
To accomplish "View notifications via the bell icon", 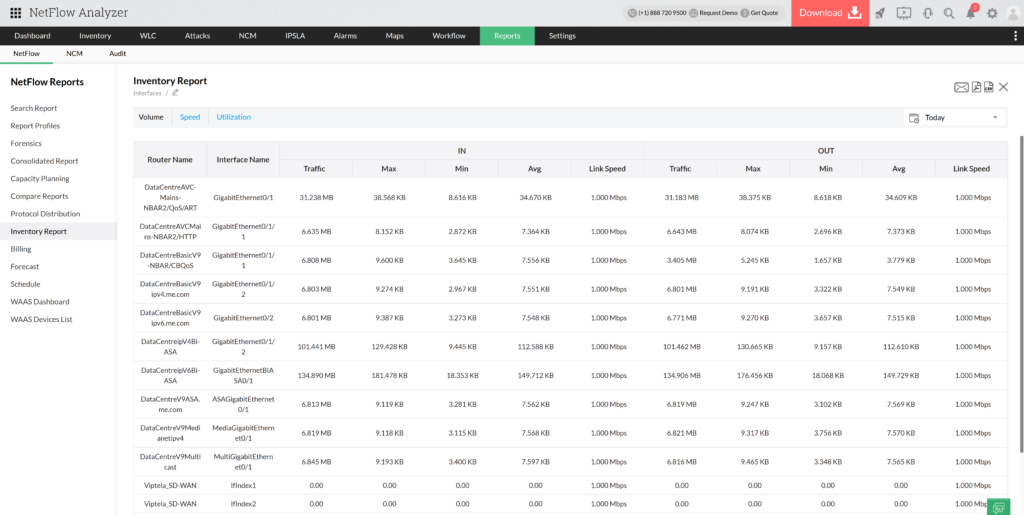I will coord(970,13).
